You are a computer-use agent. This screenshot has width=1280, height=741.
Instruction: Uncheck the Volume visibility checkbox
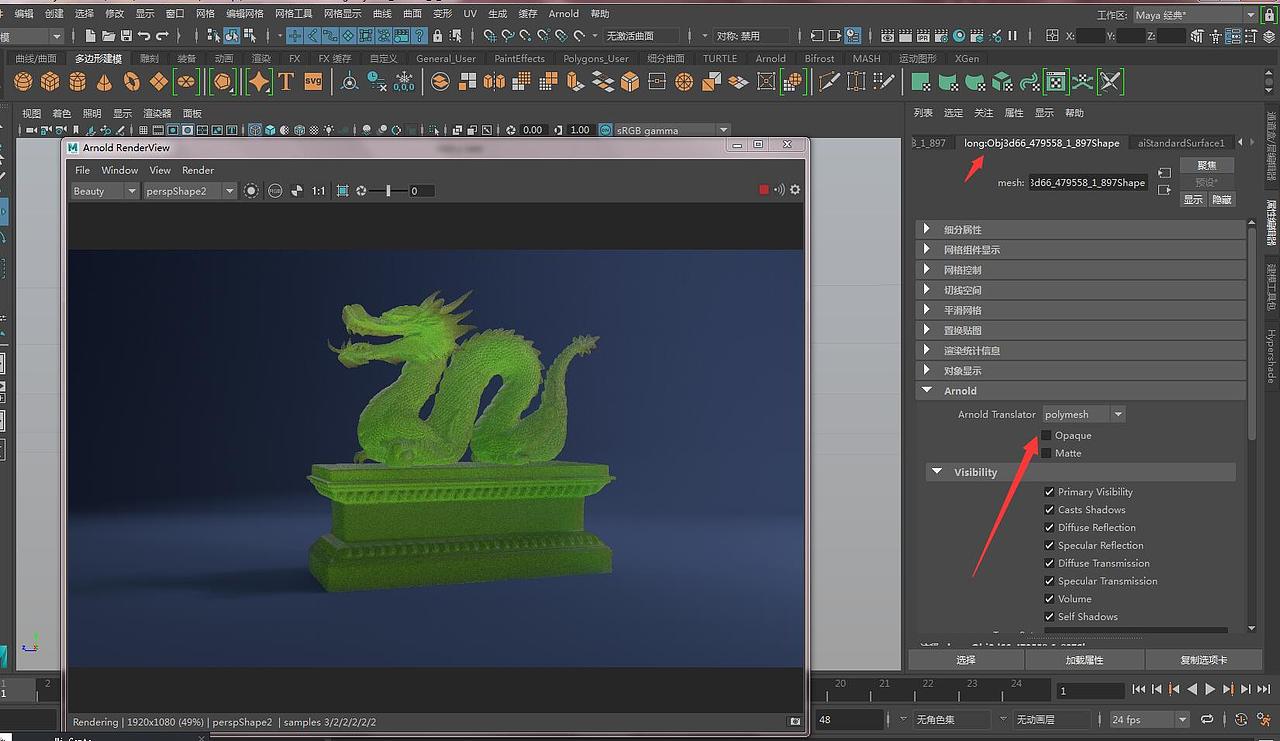click(1049, 599)
